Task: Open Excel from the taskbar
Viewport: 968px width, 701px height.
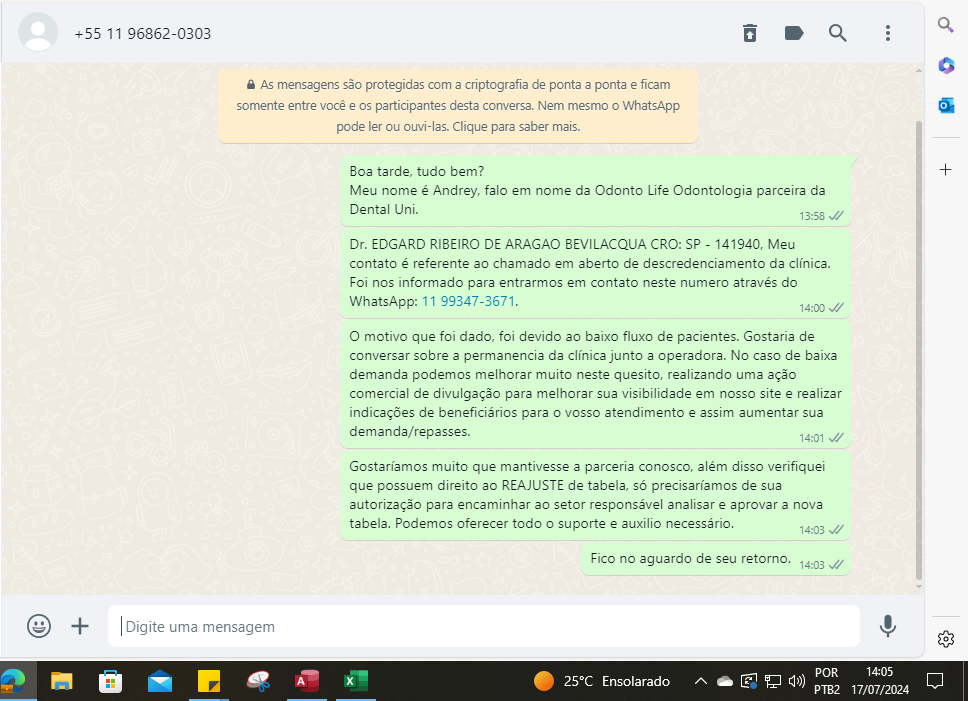Action: (x=356, y=681)
